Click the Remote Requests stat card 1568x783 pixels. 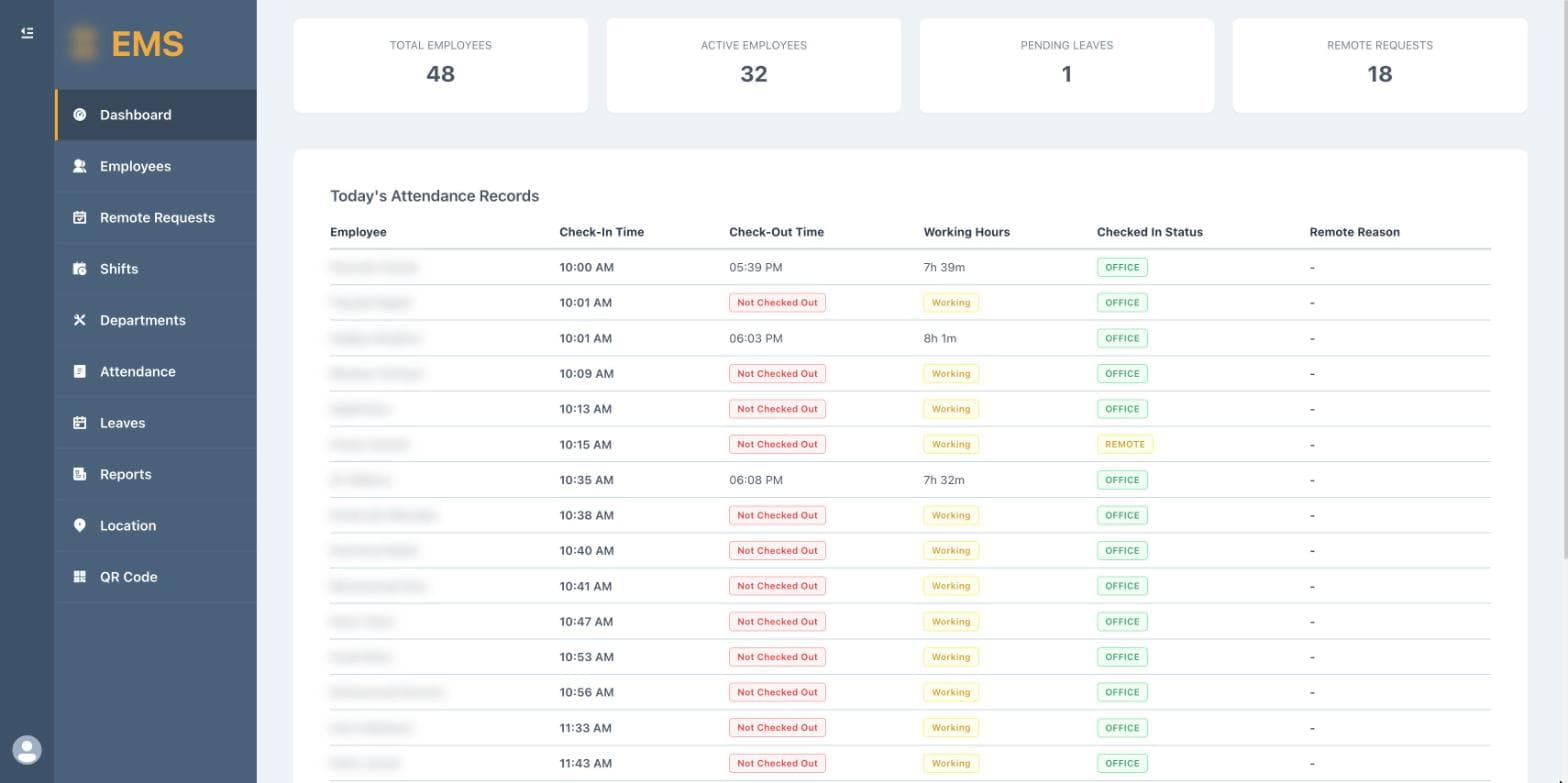tap(1380, 65)
